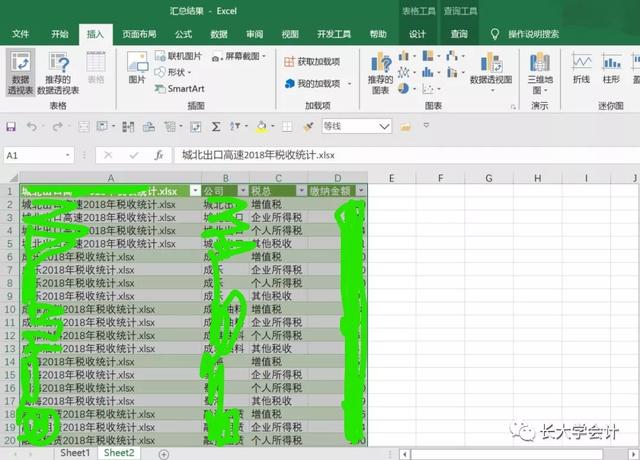
Task: Open the 图表 group dialog launcher
Action: click(513, 107)
